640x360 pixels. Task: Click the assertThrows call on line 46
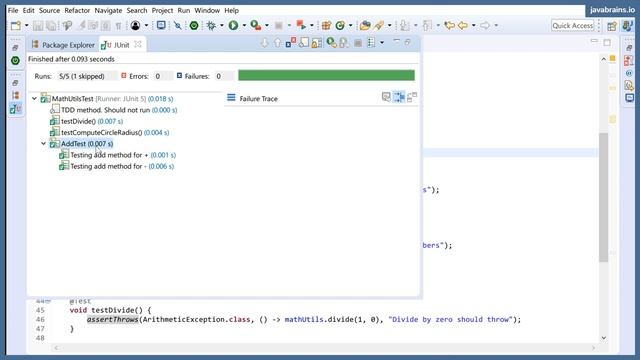(112, 320)
